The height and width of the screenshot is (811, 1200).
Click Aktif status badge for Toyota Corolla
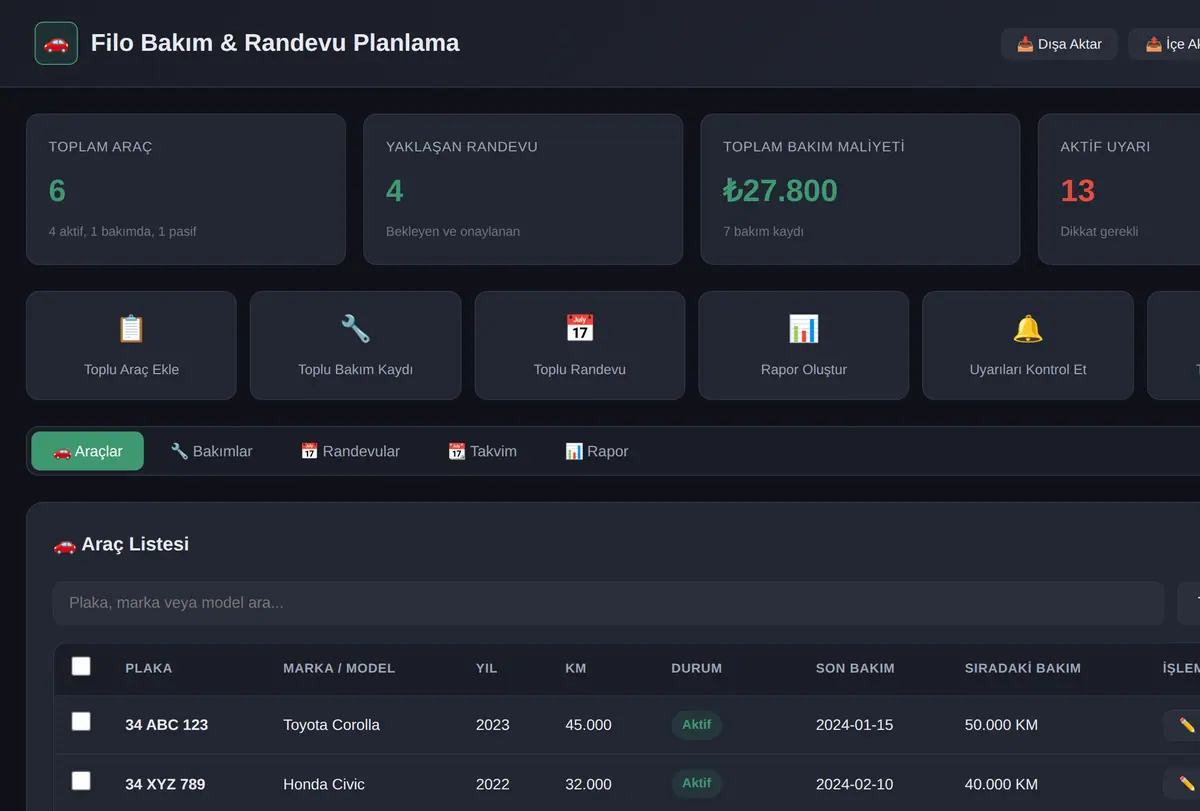(696, 724)
